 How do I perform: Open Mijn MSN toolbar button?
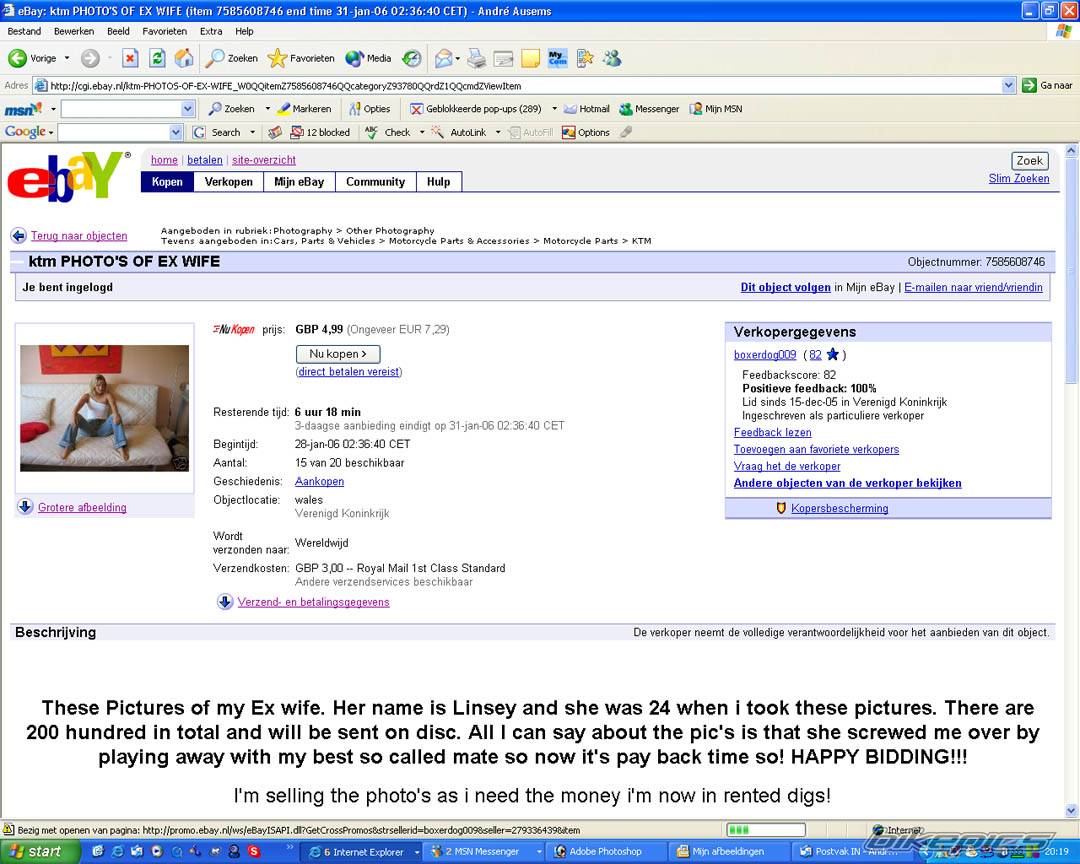pyautogui.click(x=716, y=109)
